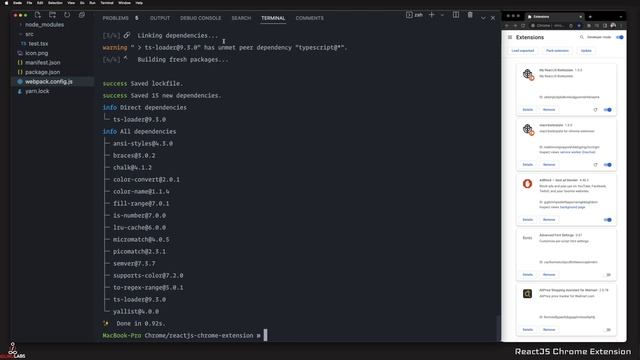Open the Apple menu
This screenshot has width=640, height=360.
6,3
